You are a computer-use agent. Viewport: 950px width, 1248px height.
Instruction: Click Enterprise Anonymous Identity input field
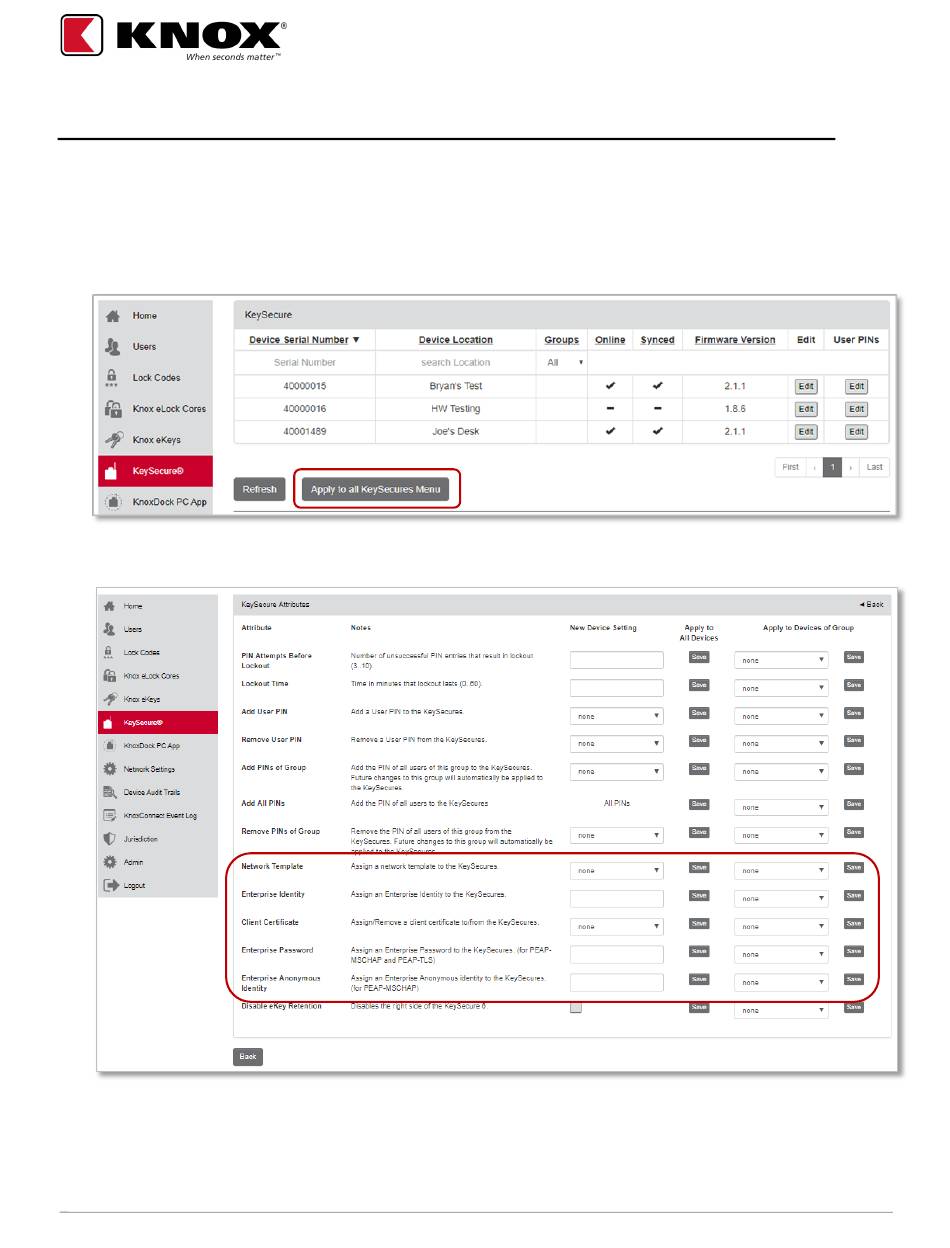(617, 982)
